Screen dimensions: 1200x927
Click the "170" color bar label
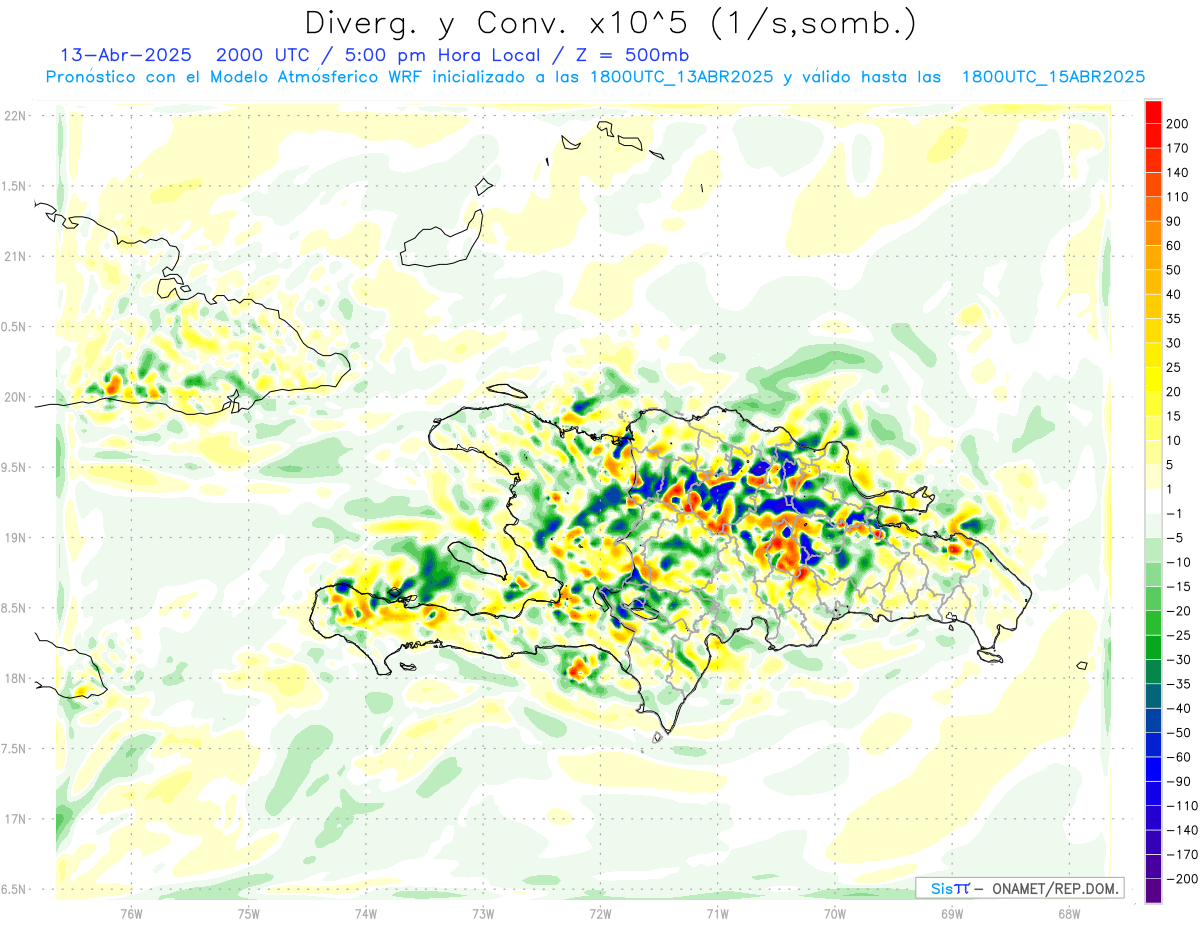tap(1178, 148)
